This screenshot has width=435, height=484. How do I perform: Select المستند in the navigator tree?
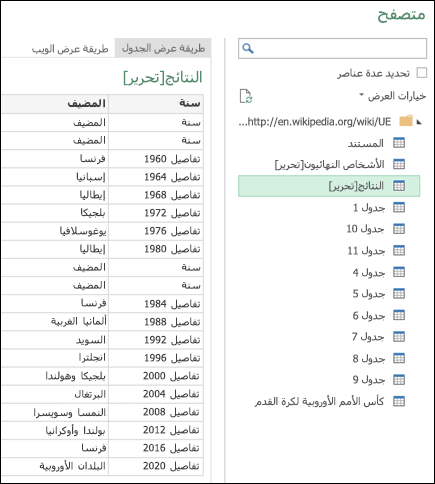coord(366,143)
